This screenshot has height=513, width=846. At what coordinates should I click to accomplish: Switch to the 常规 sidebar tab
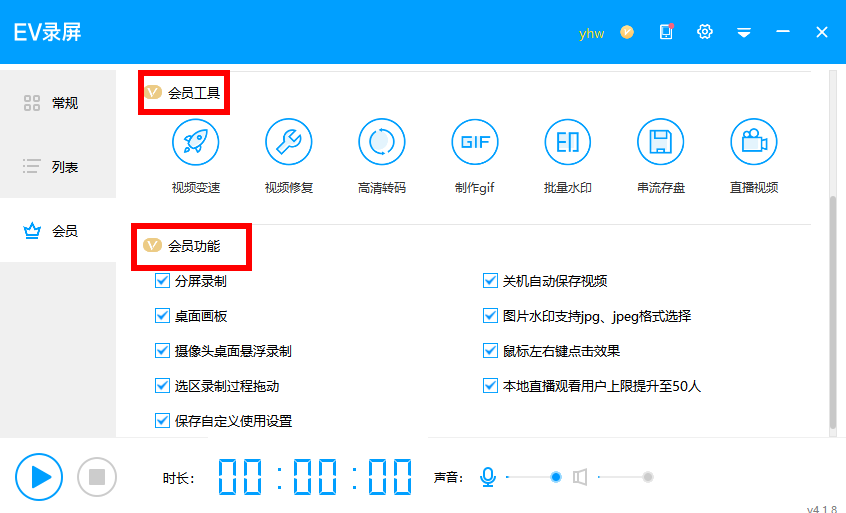point(58,103)
